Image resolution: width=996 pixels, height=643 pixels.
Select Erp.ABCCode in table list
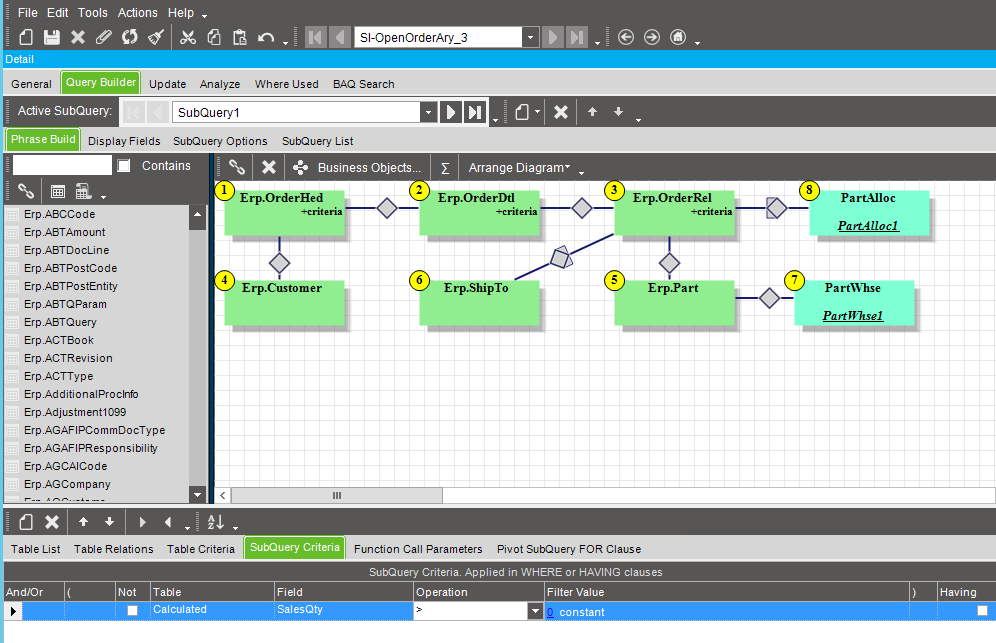tap(59, 214)
